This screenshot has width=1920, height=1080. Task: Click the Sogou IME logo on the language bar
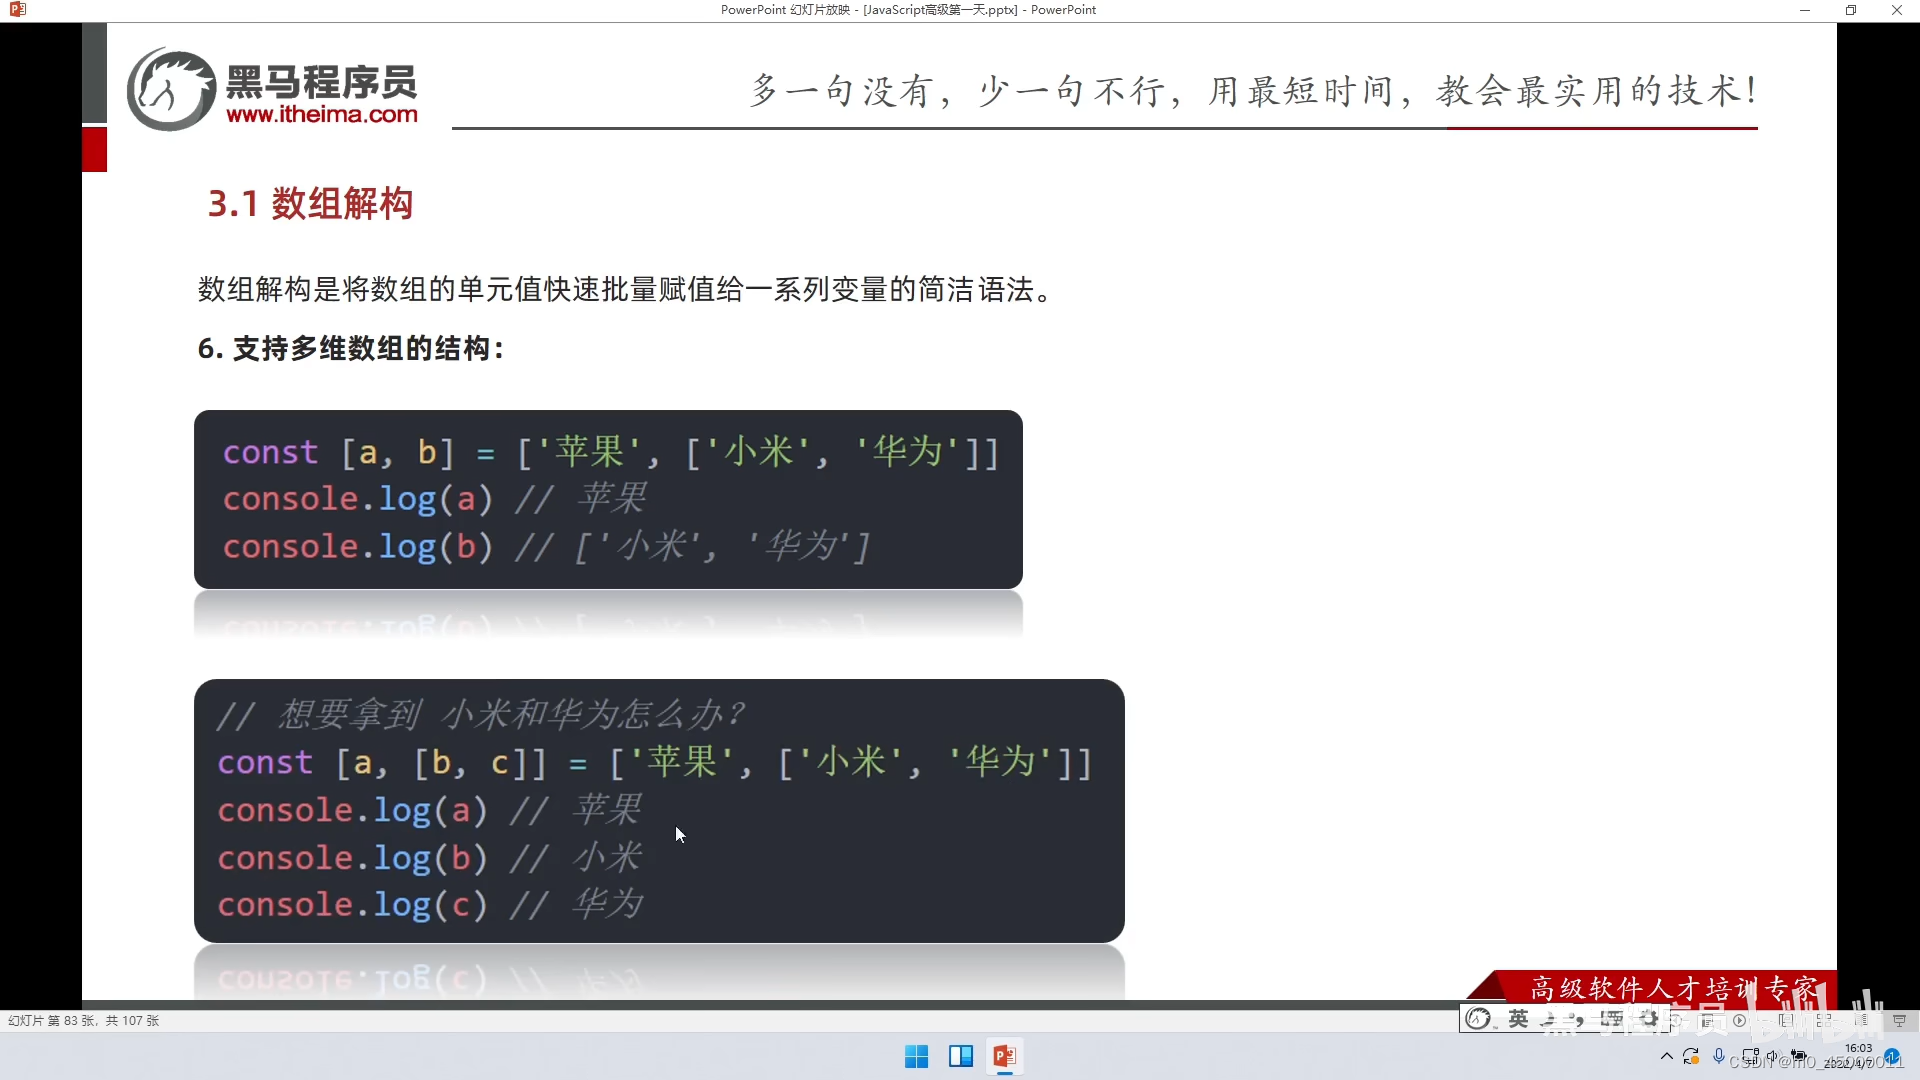pyautogui.click(x=1480, y=1019)
